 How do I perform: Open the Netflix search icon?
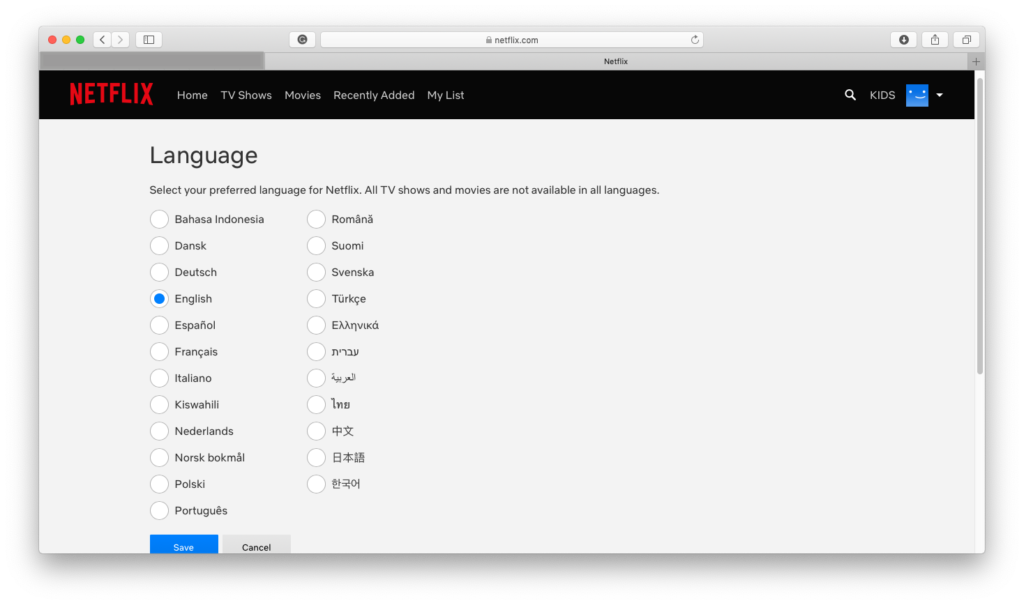click(x=850, y=95)
